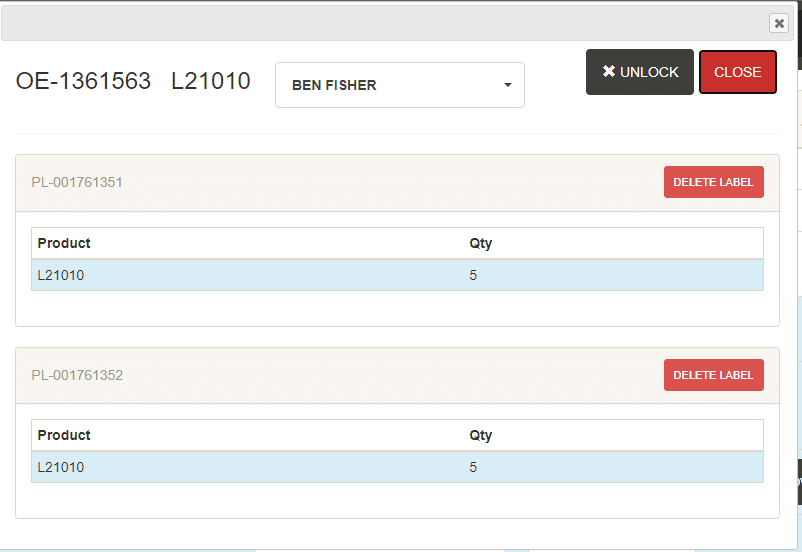Click the X icon inside the UNLOCK button
This screenshot has height=552, width=802.
point(608,72)
